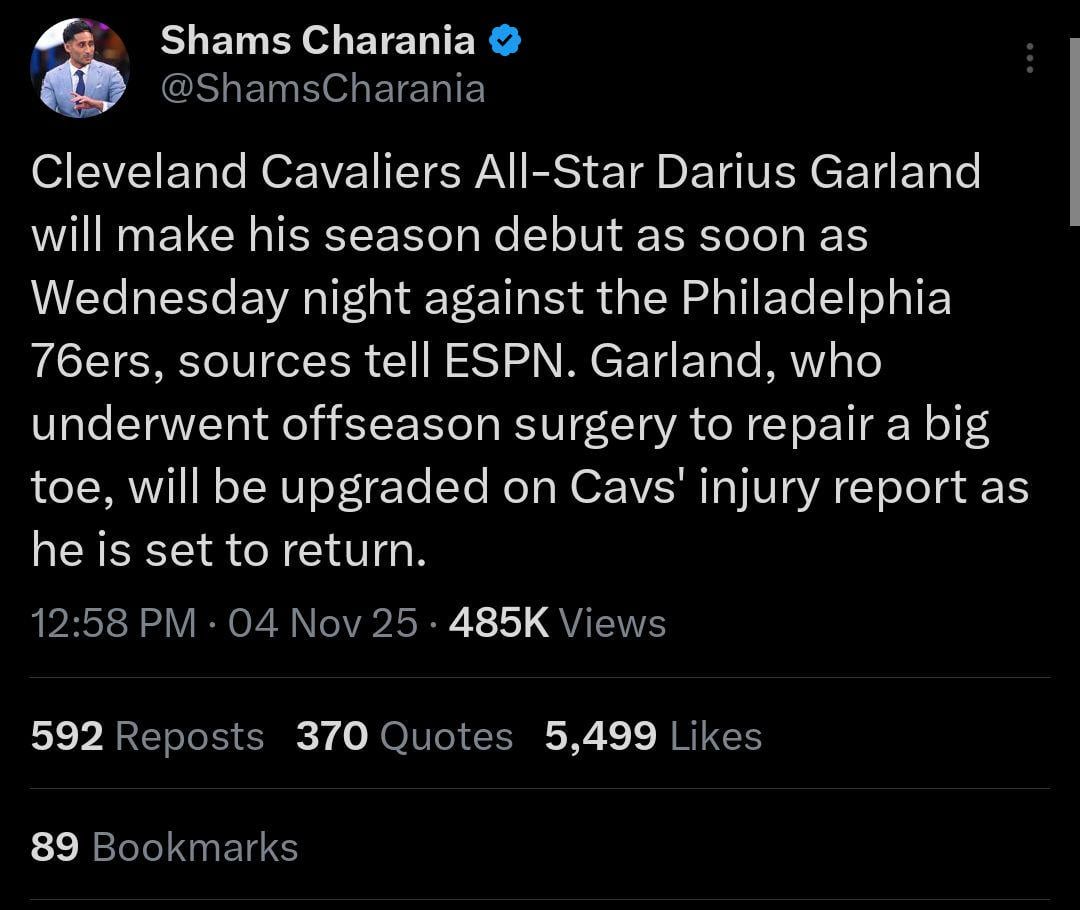Open the three-dot more options menu

(x=1029, y=59)
